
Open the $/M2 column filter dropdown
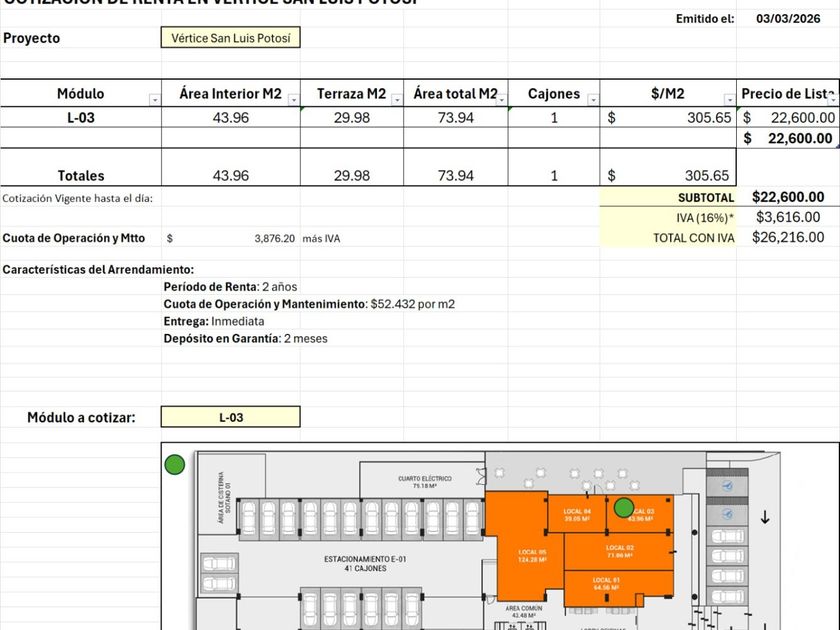point(730,100)
